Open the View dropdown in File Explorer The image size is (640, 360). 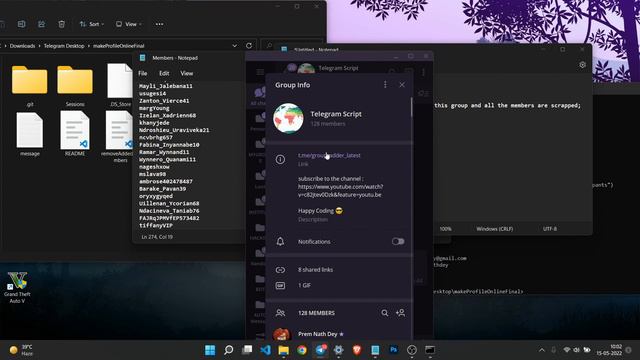click(129, 24)
